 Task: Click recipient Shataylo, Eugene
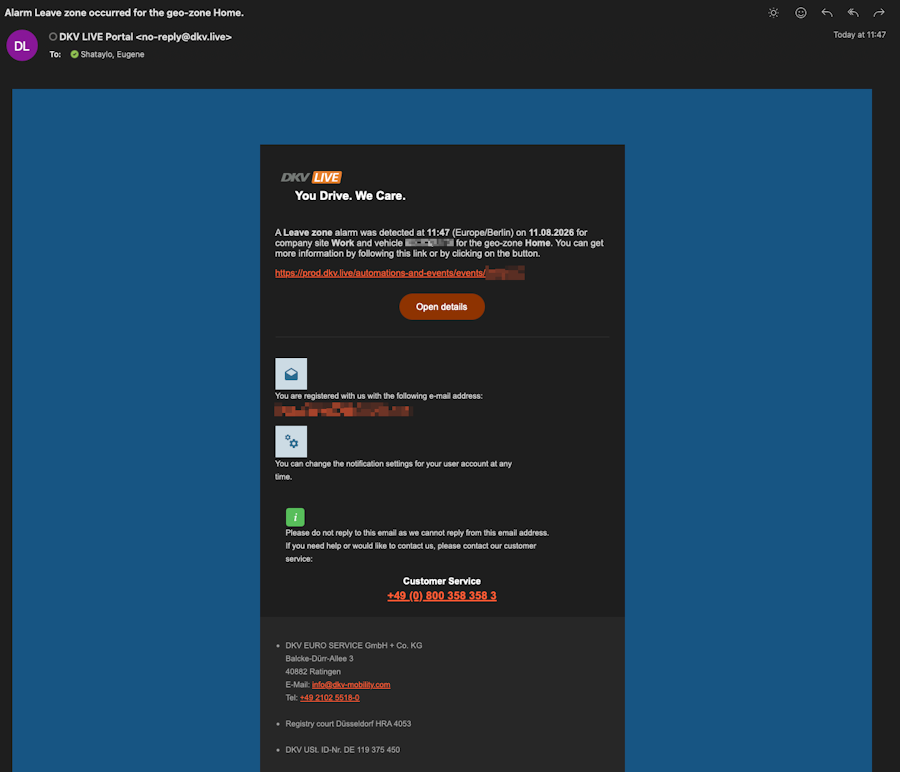coord(112,54)
